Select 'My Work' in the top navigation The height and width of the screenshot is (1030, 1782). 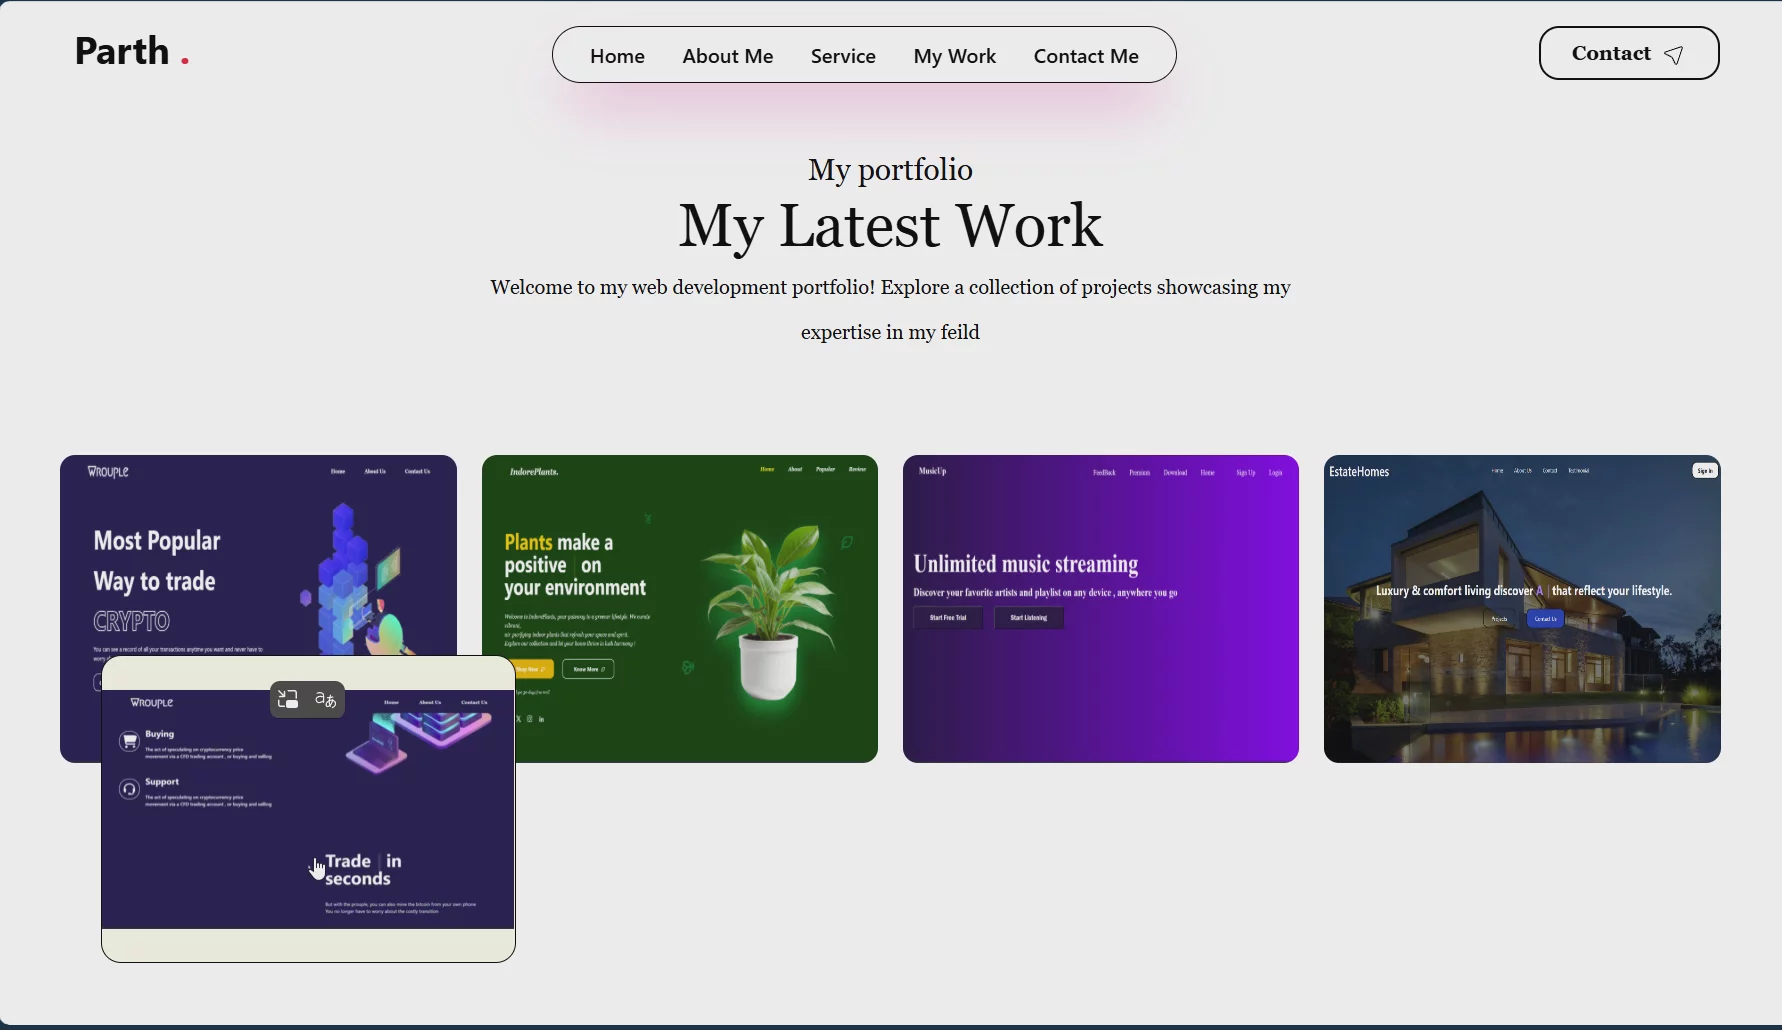954,56
